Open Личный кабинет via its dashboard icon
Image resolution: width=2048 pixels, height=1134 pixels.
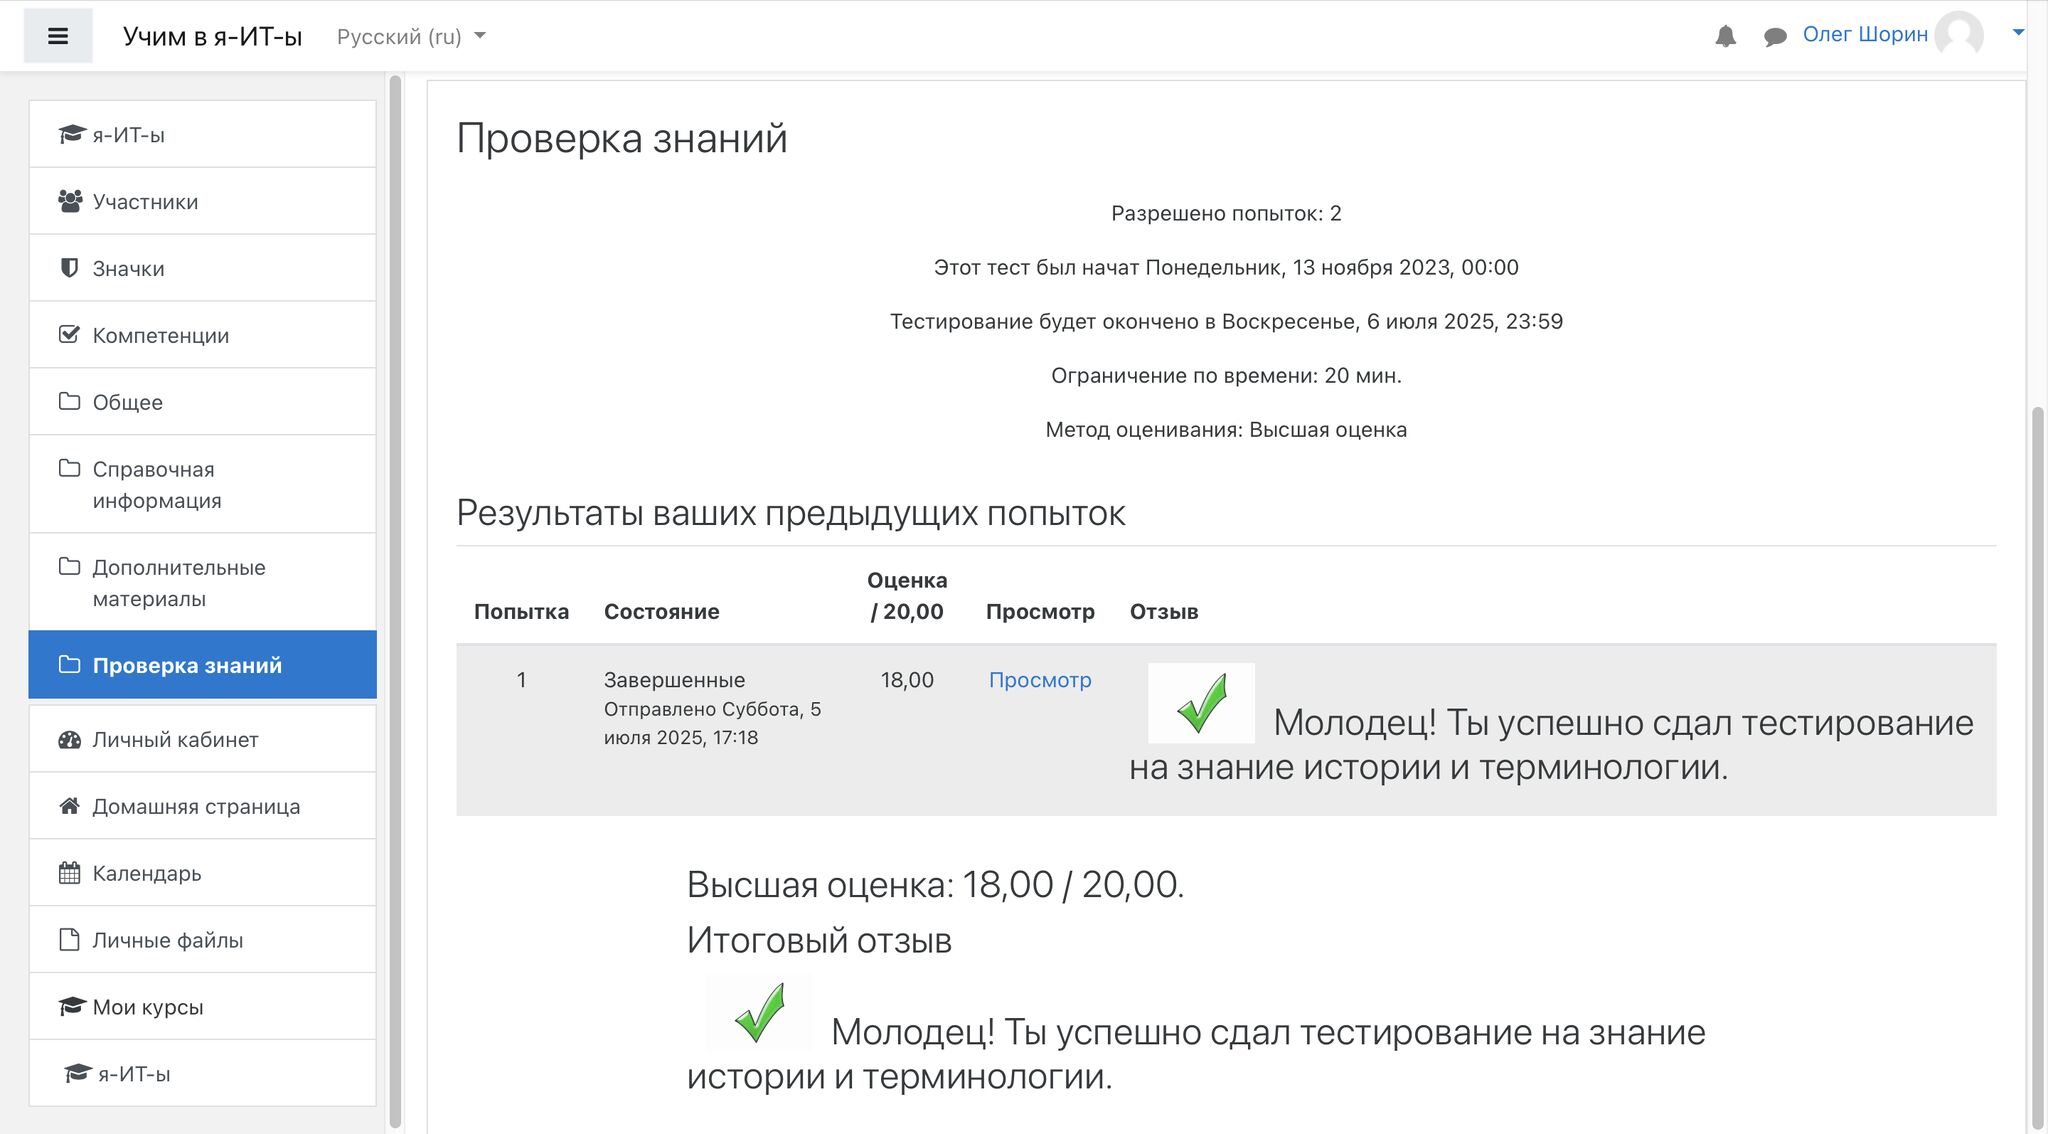pos(69,739)
